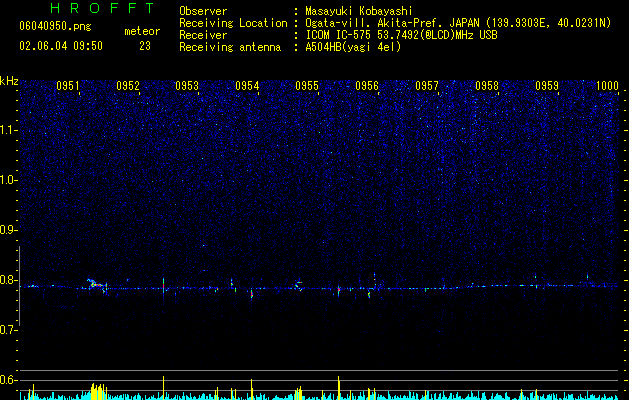Click the 0955 time marker
The height and width of the screenshot is (400, 629).
click(x=307, y=86)
